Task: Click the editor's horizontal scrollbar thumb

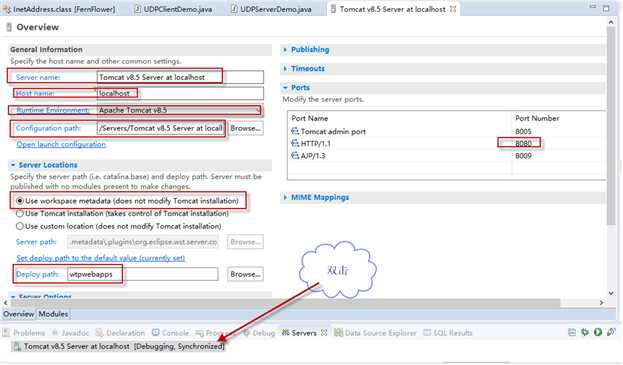Action: click(285, 303)
